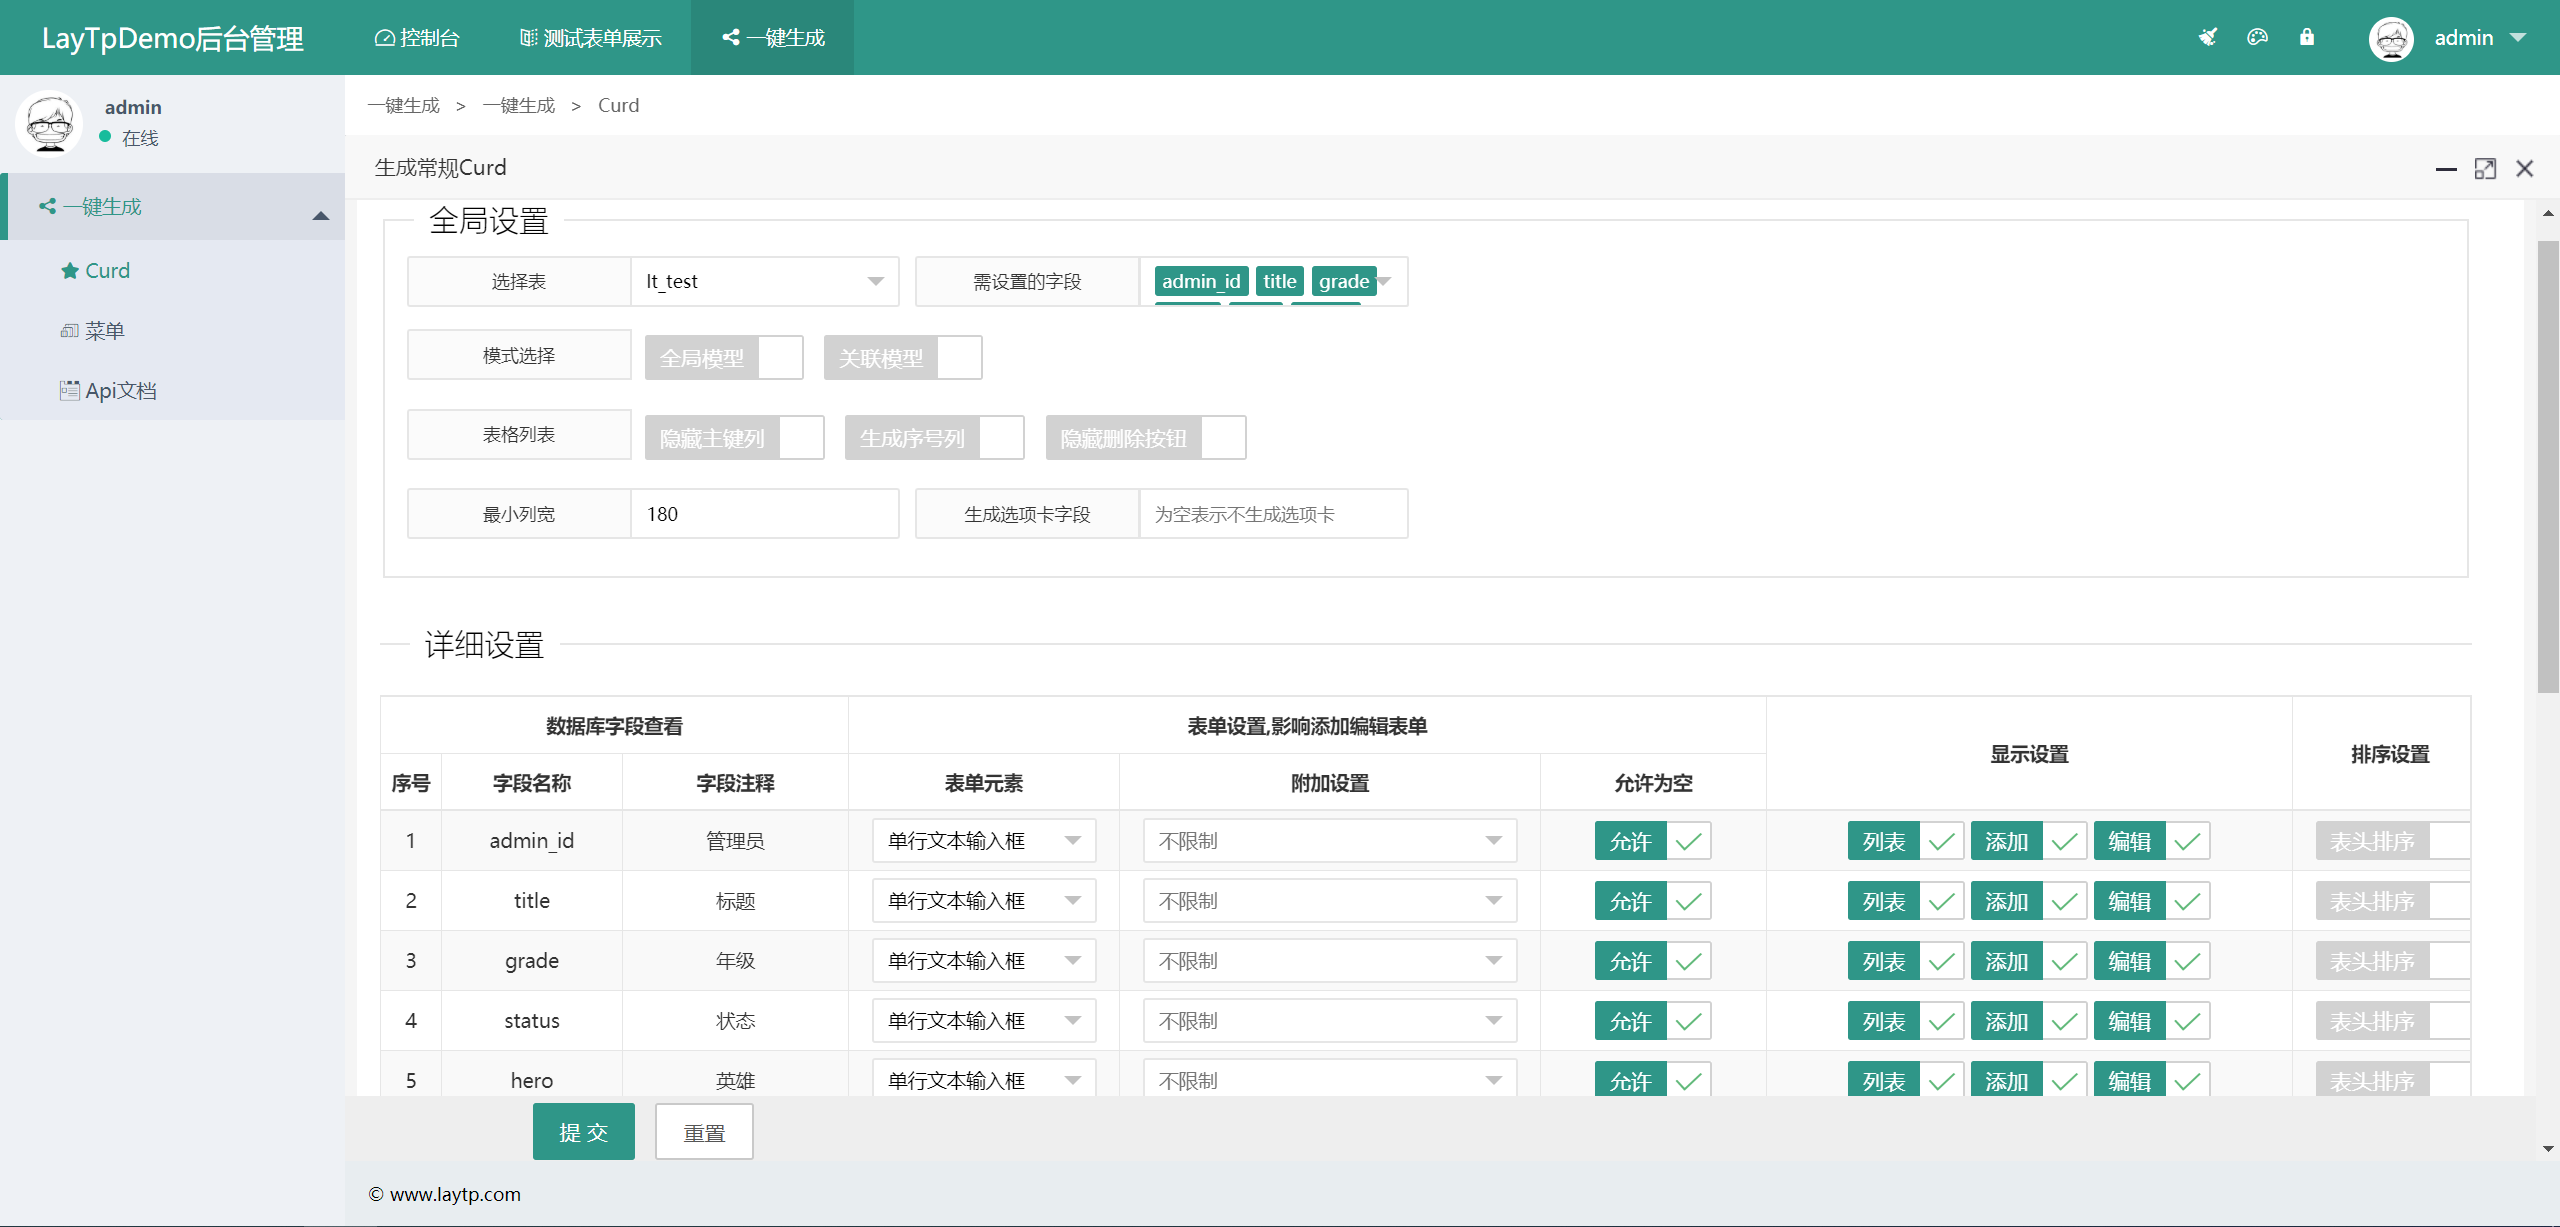Click the vertical scrollbar thumb
Viewport: 2560px width, 1227px height.
click(x=2548, y=465)
